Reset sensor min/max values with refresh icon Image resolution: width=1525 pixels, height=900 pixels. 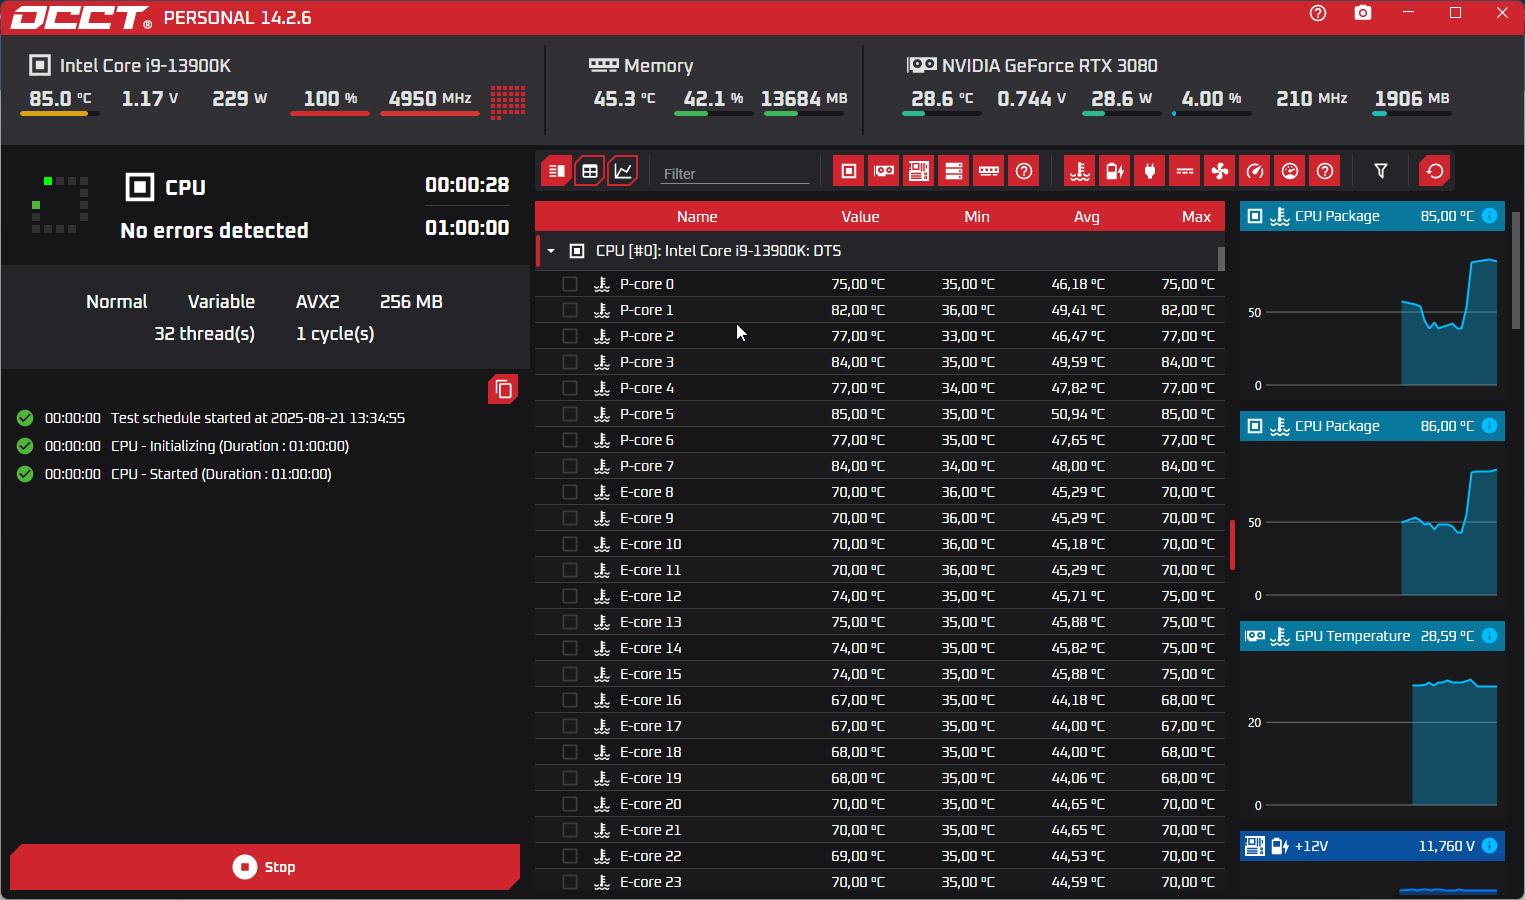1435,171
